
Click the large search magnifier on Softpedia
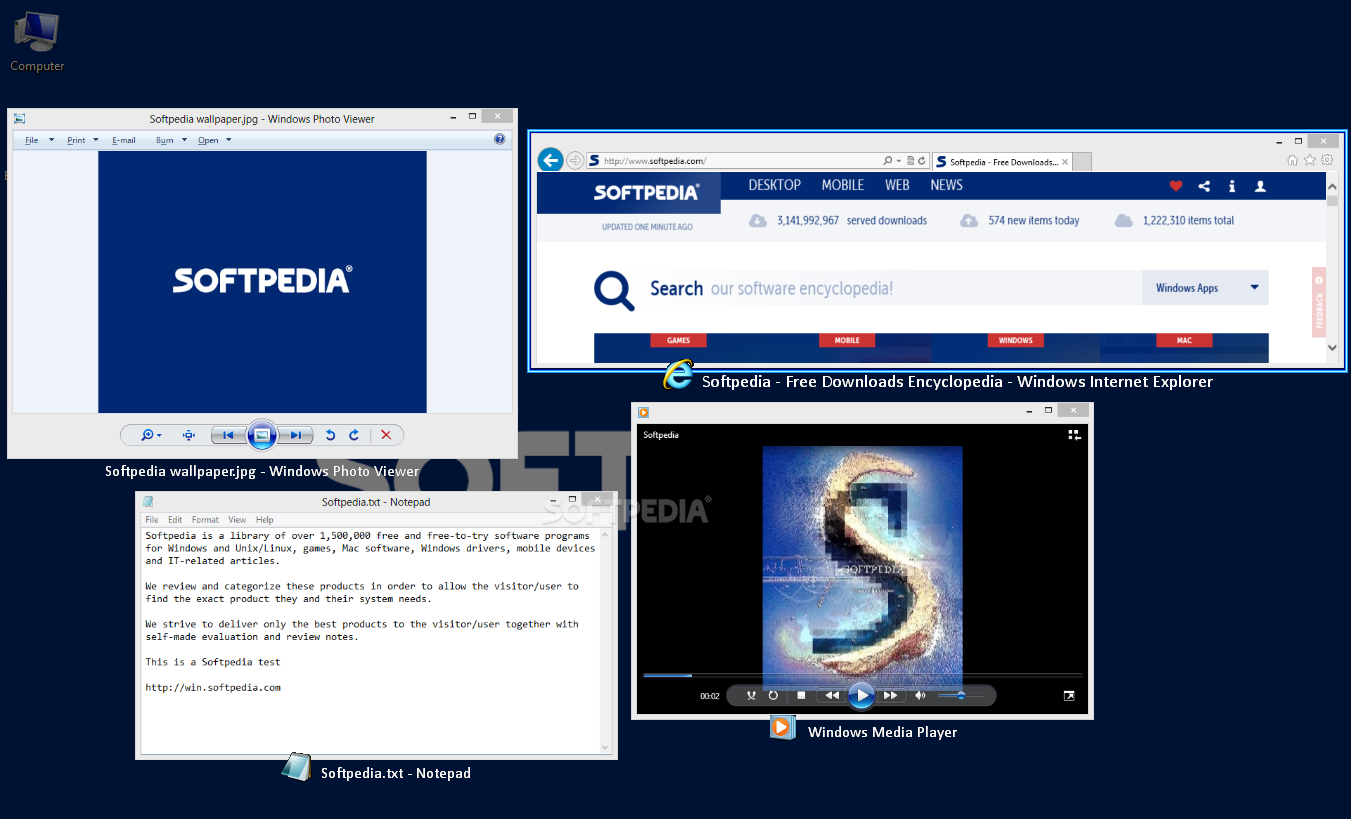point(614,291)
